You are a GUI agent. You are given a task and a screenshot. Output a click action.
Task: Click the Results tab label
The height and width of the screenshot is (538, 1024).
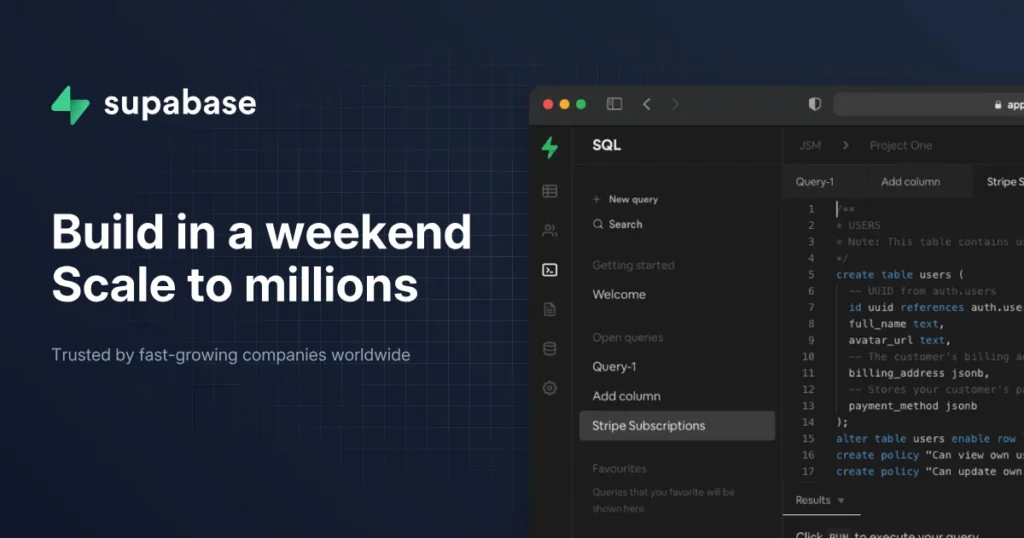click(812, 500)
